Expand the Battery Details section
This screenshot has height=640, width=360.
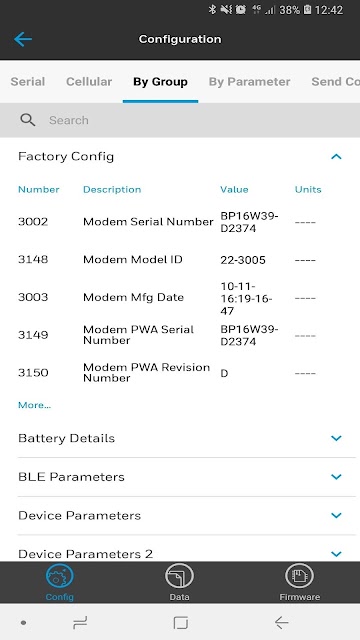click(x=336, y=438)
